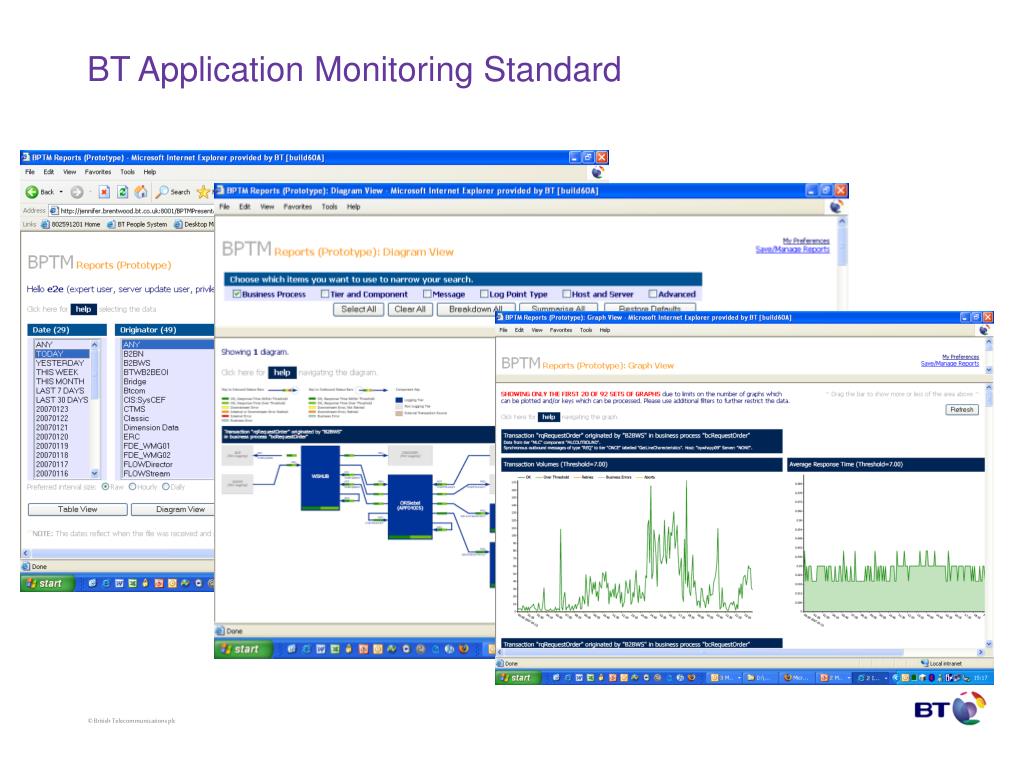Click help button under BPTM Reports heading
The image size is (1024, 768).
83,310
